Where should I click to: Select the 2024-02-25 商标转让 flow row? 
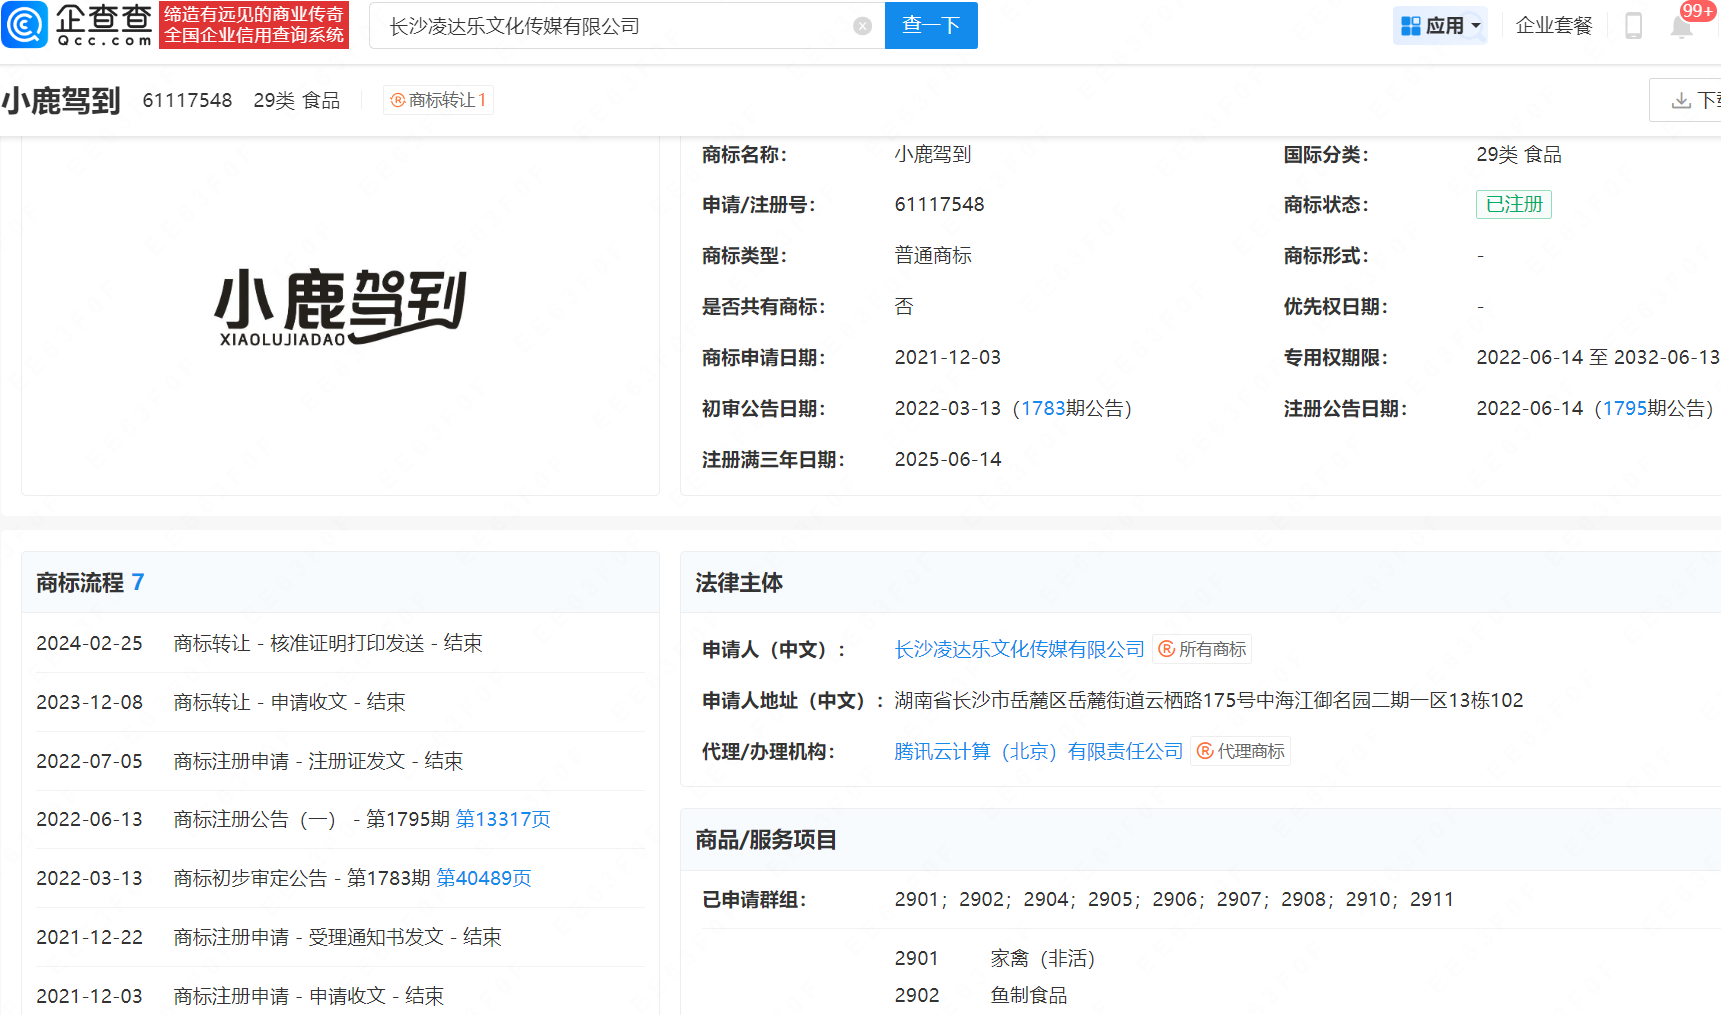(340, 643)
